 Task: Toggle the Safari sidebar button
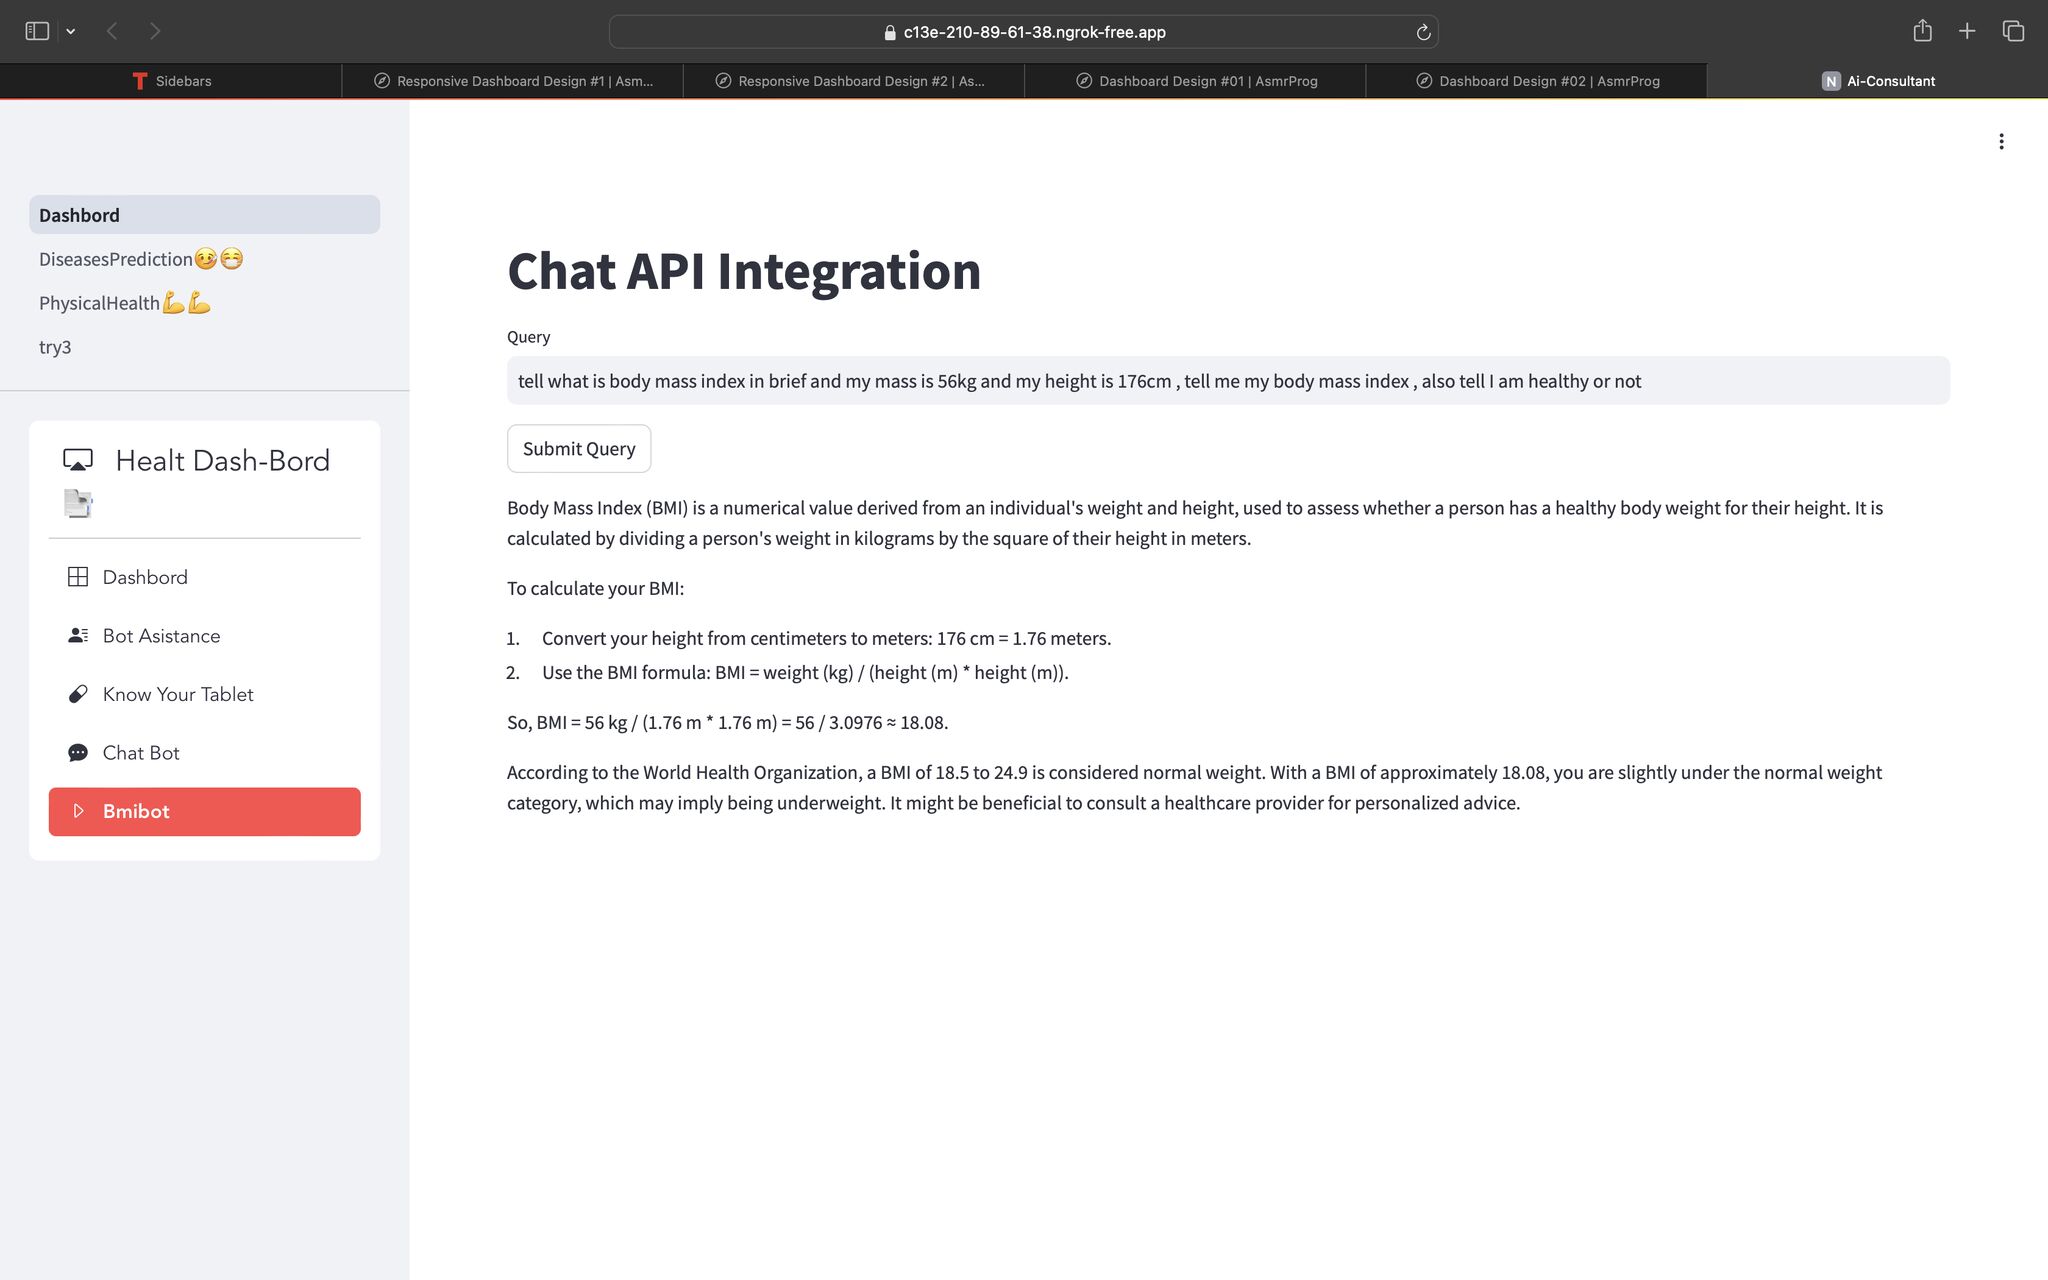click(x=37, y=31)
